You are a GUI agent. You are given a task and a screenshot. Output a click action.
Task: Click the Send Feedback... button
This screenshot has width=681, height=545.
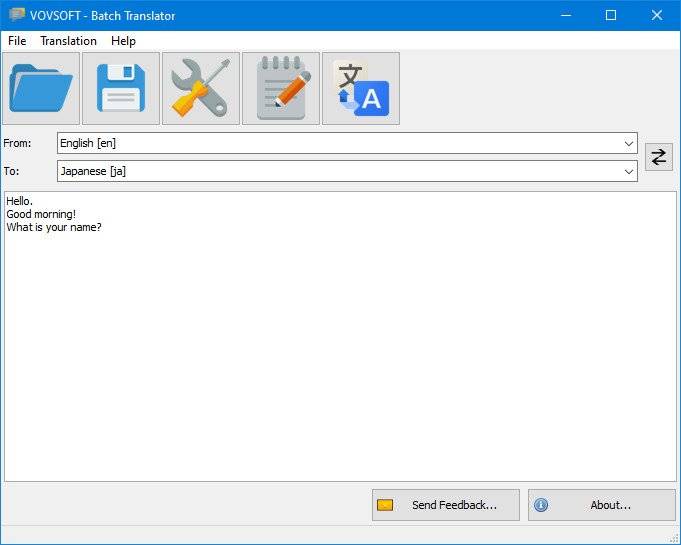pyautogui.click(x=446, y=505)
